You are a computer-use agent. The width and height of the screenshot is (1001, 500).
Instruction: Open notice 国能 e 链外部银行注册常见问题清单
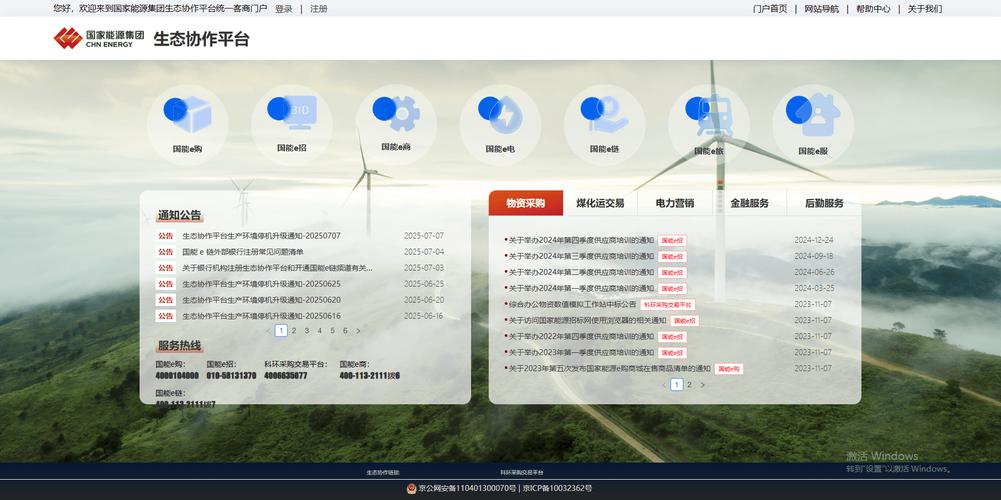click(243, 252)
